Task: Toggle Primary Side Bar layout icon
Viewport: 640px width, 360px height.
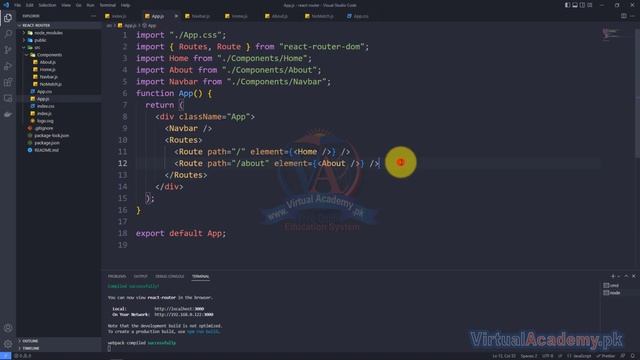Action: click(567, 5)
